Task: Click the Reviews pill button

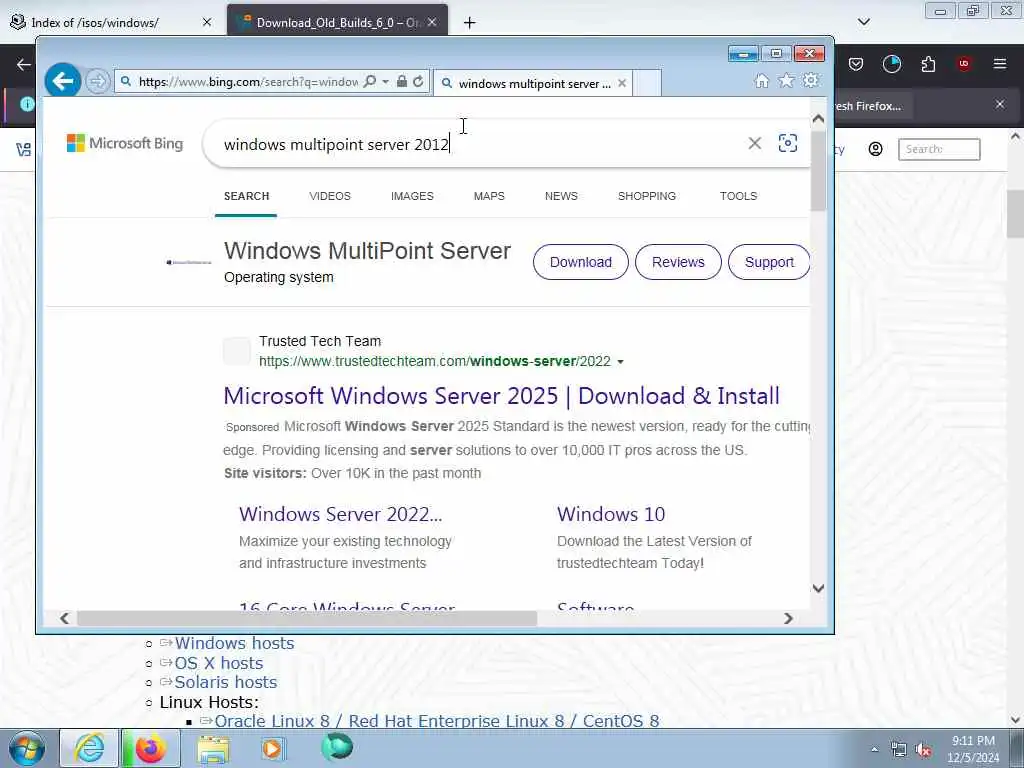Action: point(678,262)
